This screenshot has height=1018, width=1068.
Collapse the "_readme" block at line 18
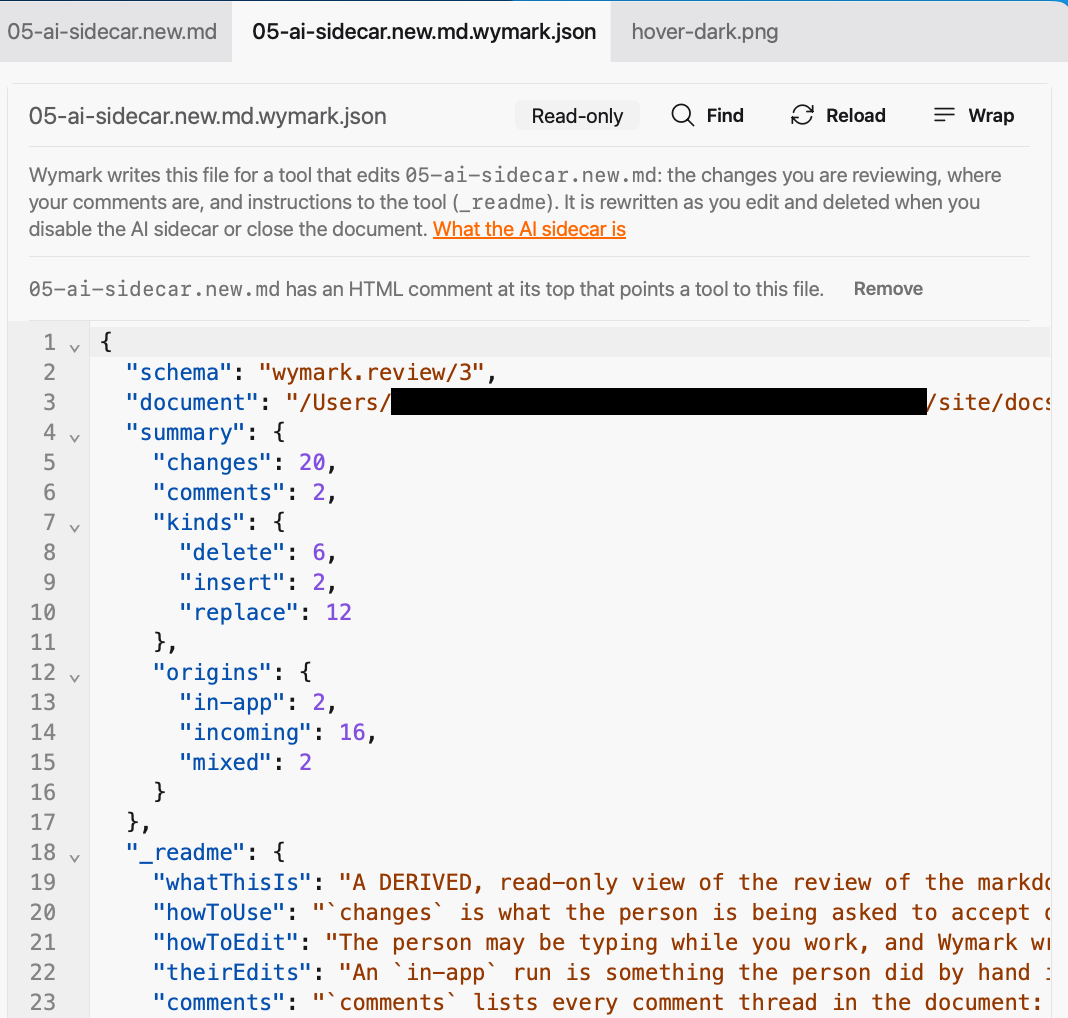75,857
